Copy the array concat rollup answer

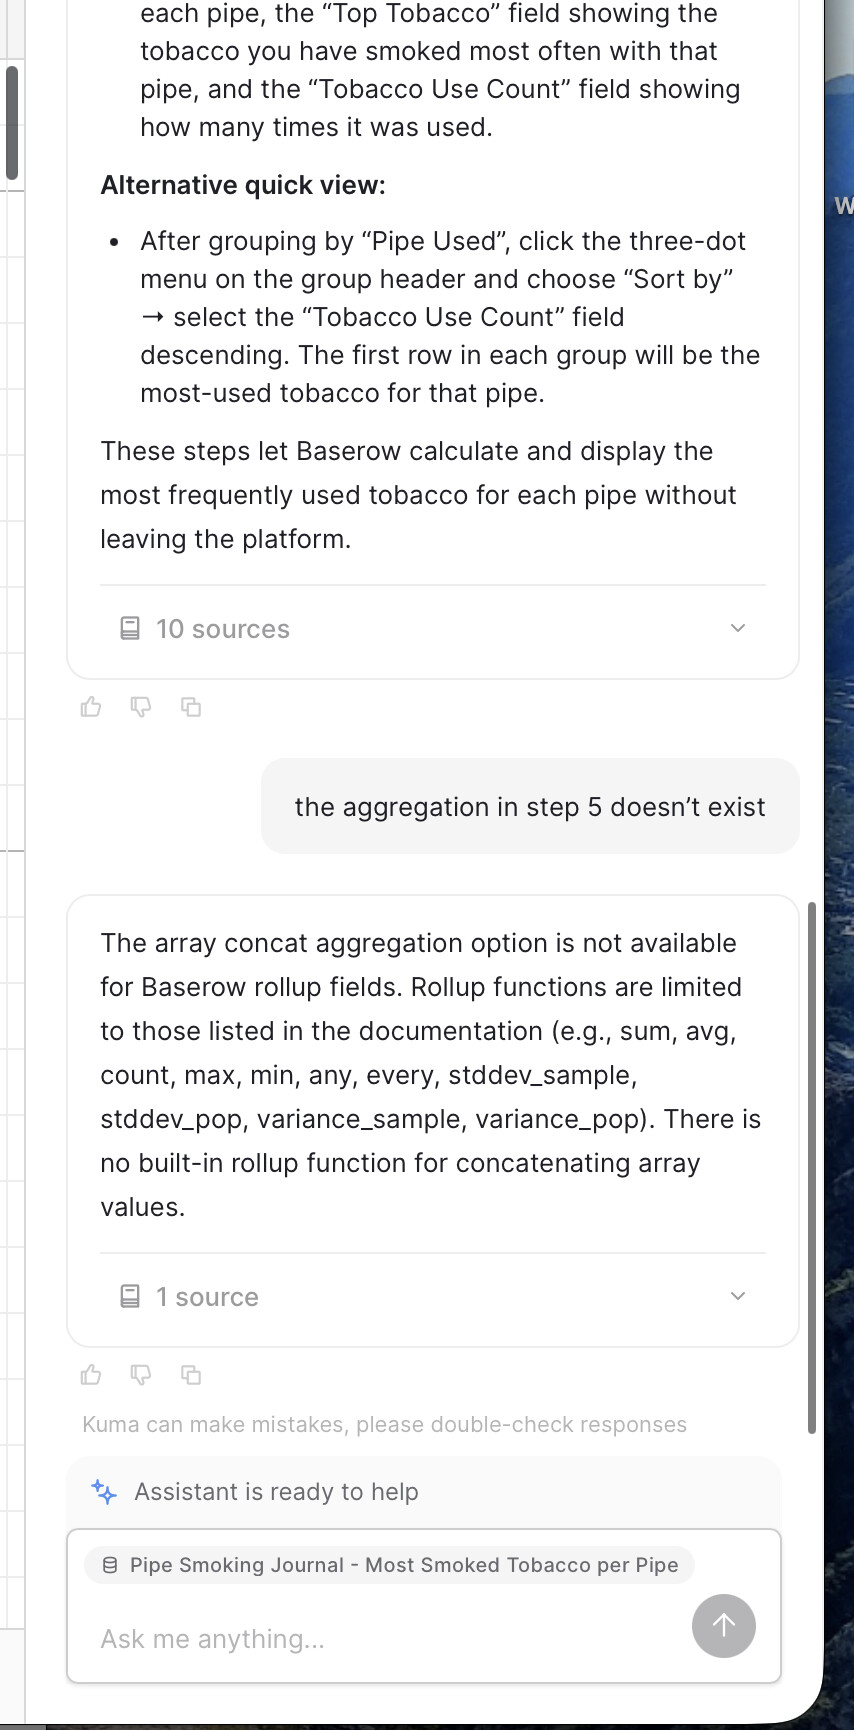pyautogui.click(x=191, y=1375)
